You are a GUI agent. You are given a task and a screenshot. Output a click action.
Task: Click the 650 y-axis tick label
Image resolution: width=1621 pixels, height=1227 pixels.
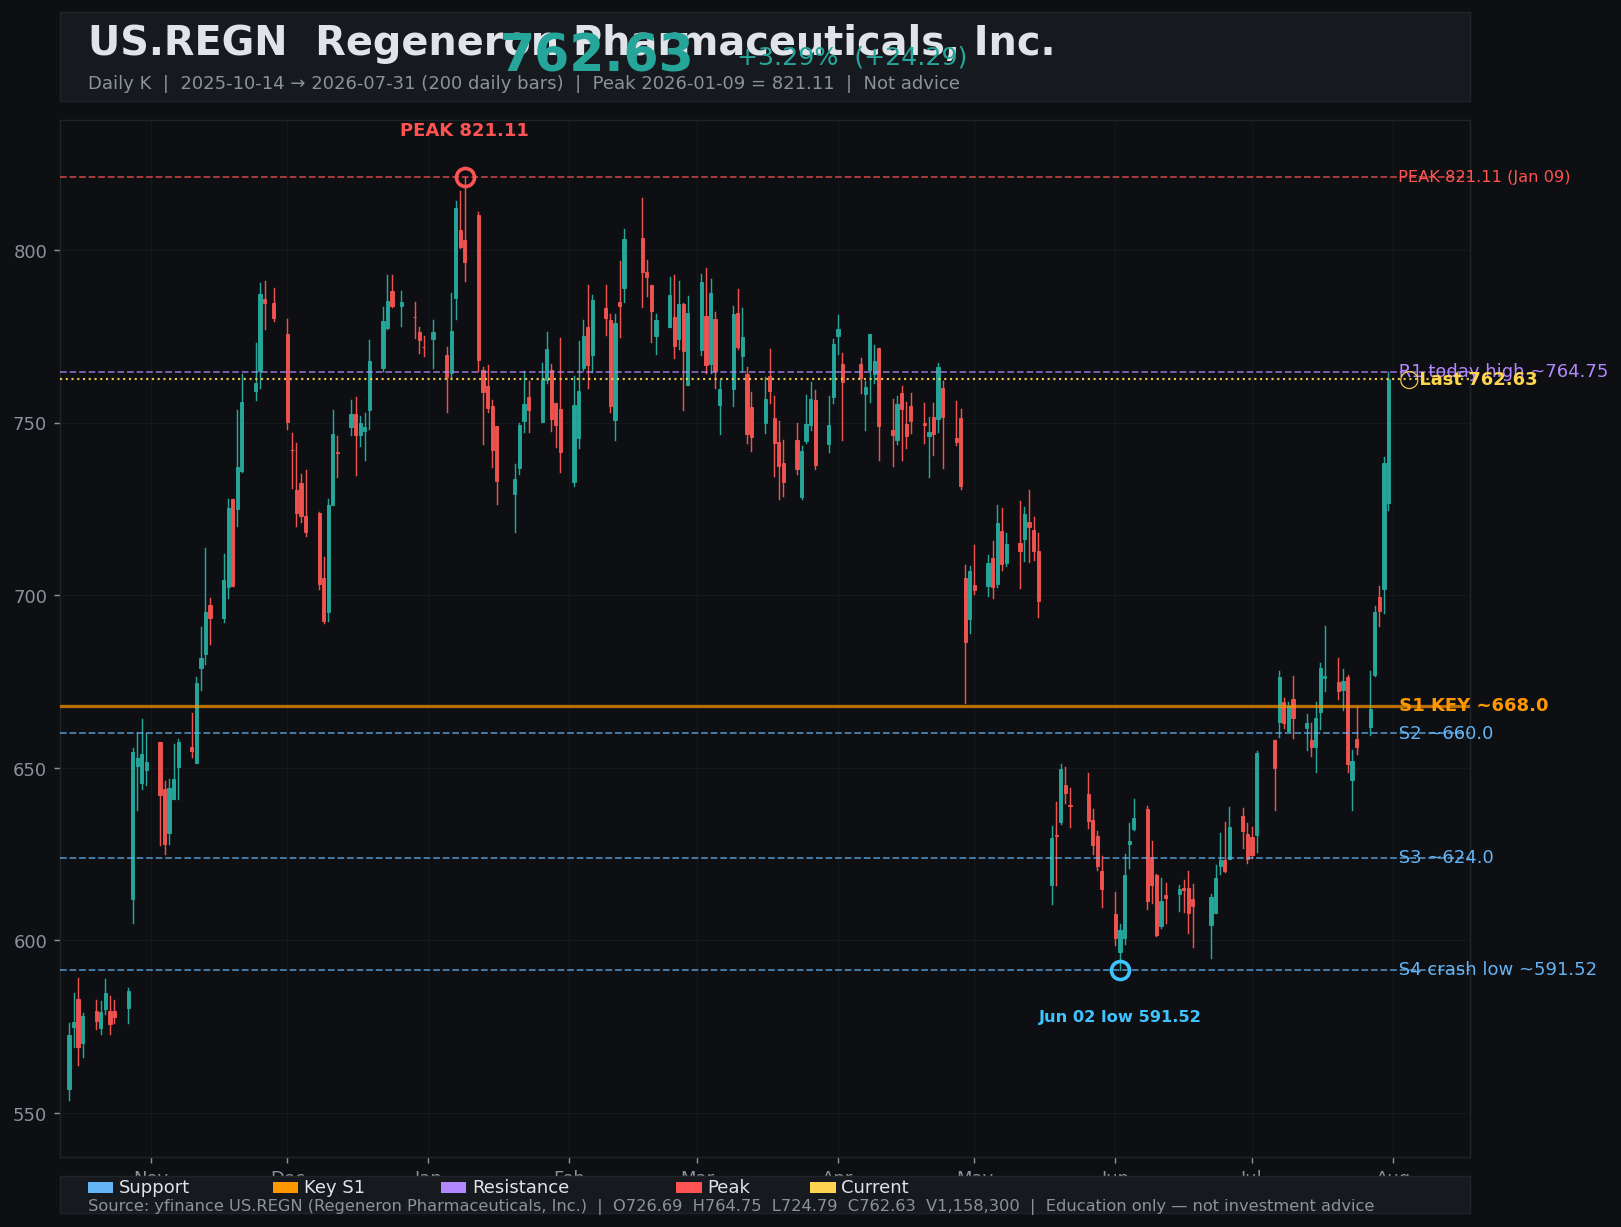31,769
